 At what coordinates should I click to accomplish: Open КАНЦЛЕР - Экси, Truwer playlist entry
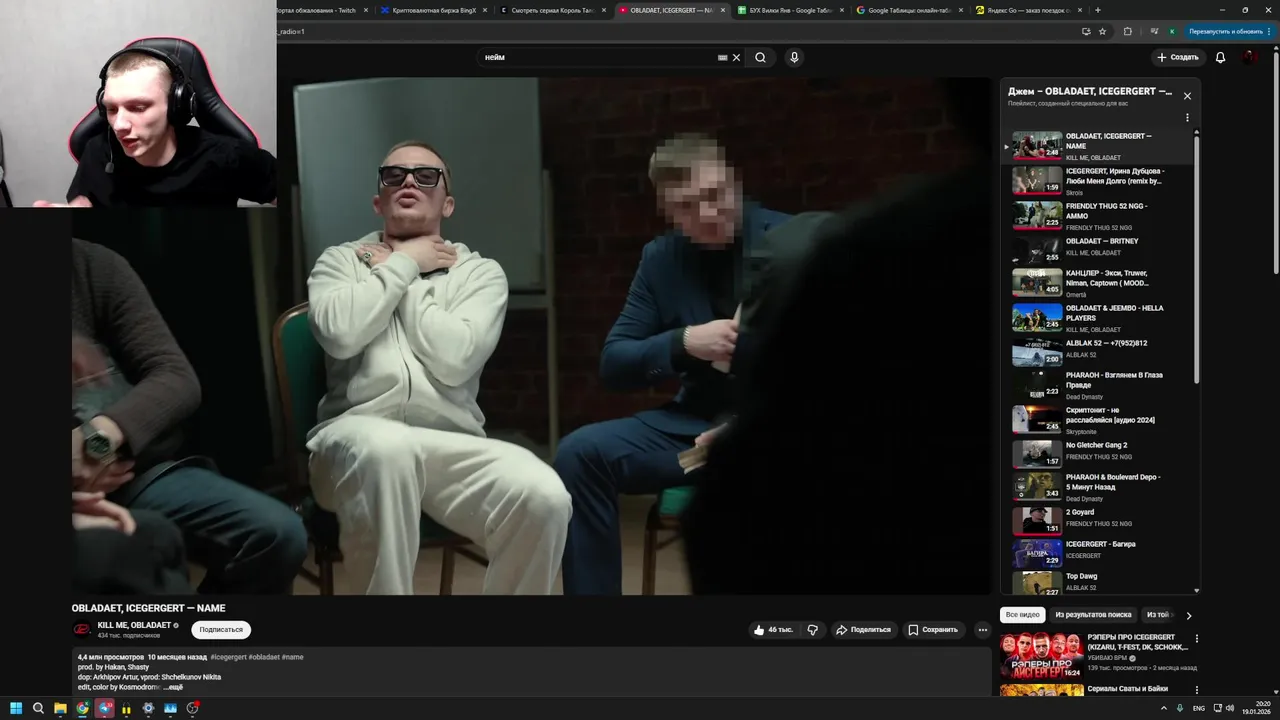coord(1100,283)
